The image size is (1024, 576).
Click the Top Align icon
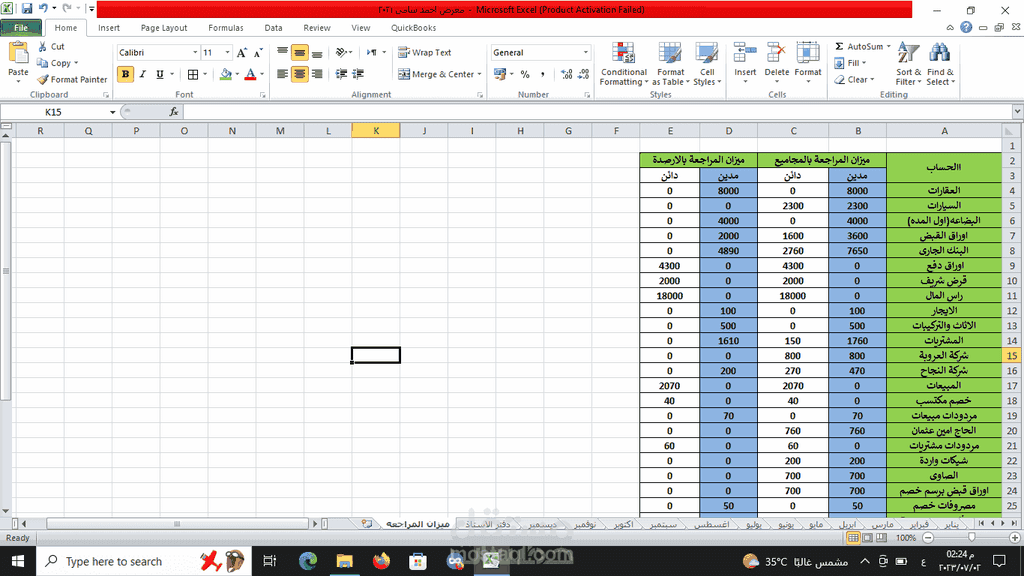tap(282, 52)
